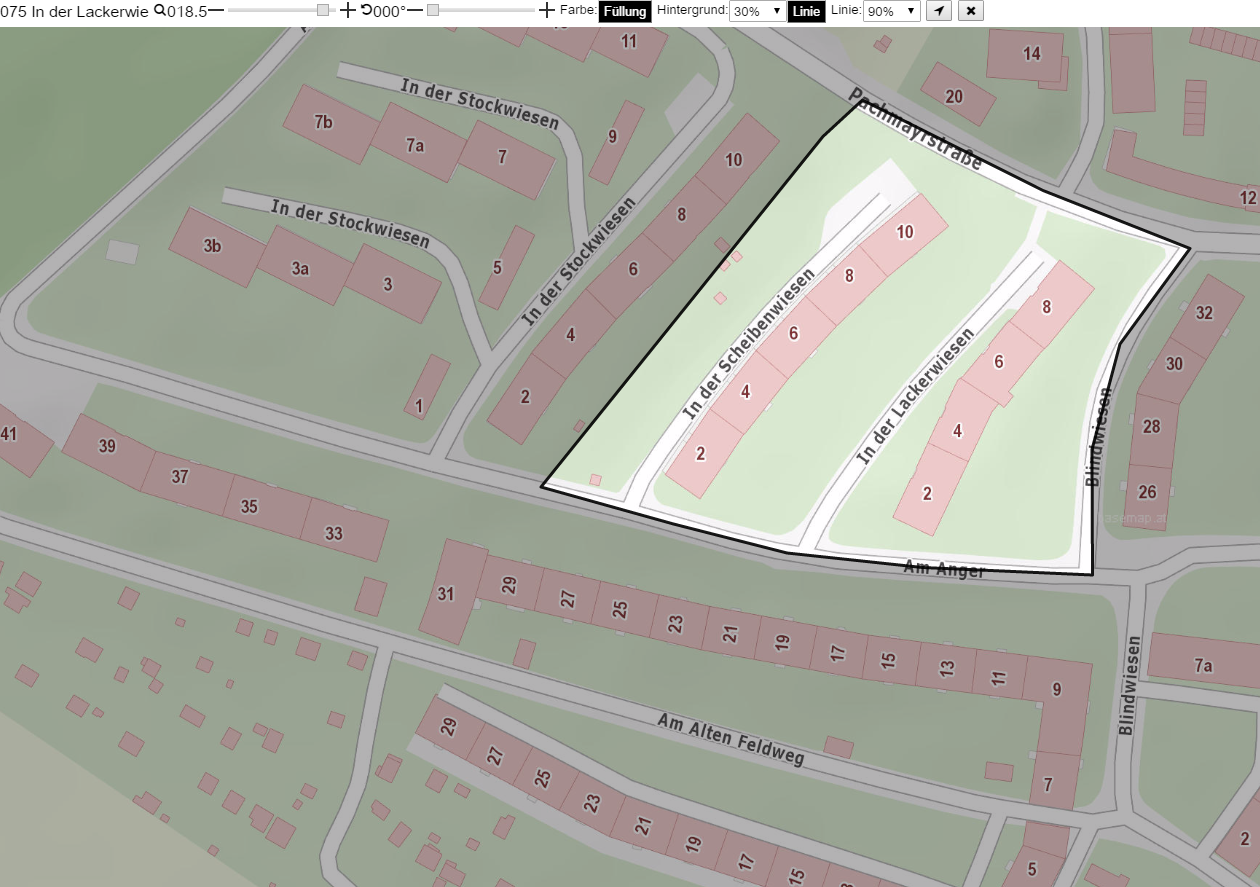Increase rotation with the plus icon

(x=546, y=11)
